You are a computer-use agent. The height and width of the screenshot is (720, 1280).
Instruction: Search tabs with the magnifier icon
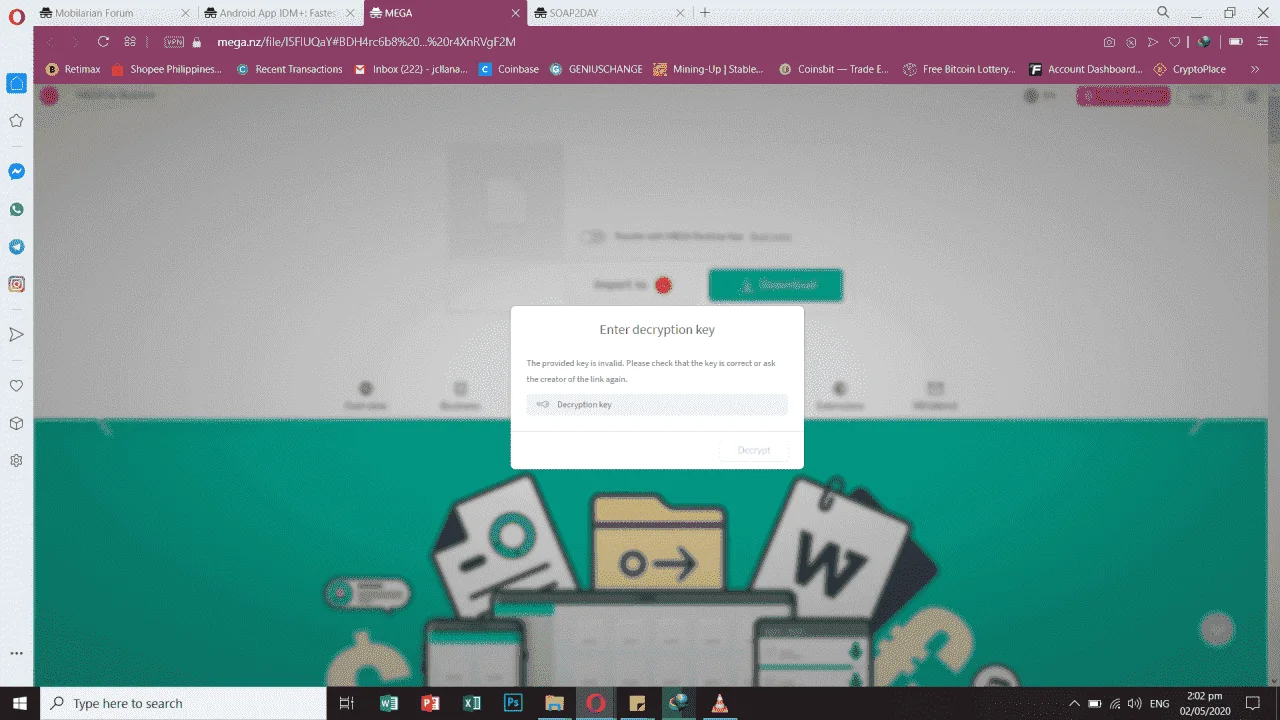pyautogui.click(x=1163, y=13)
